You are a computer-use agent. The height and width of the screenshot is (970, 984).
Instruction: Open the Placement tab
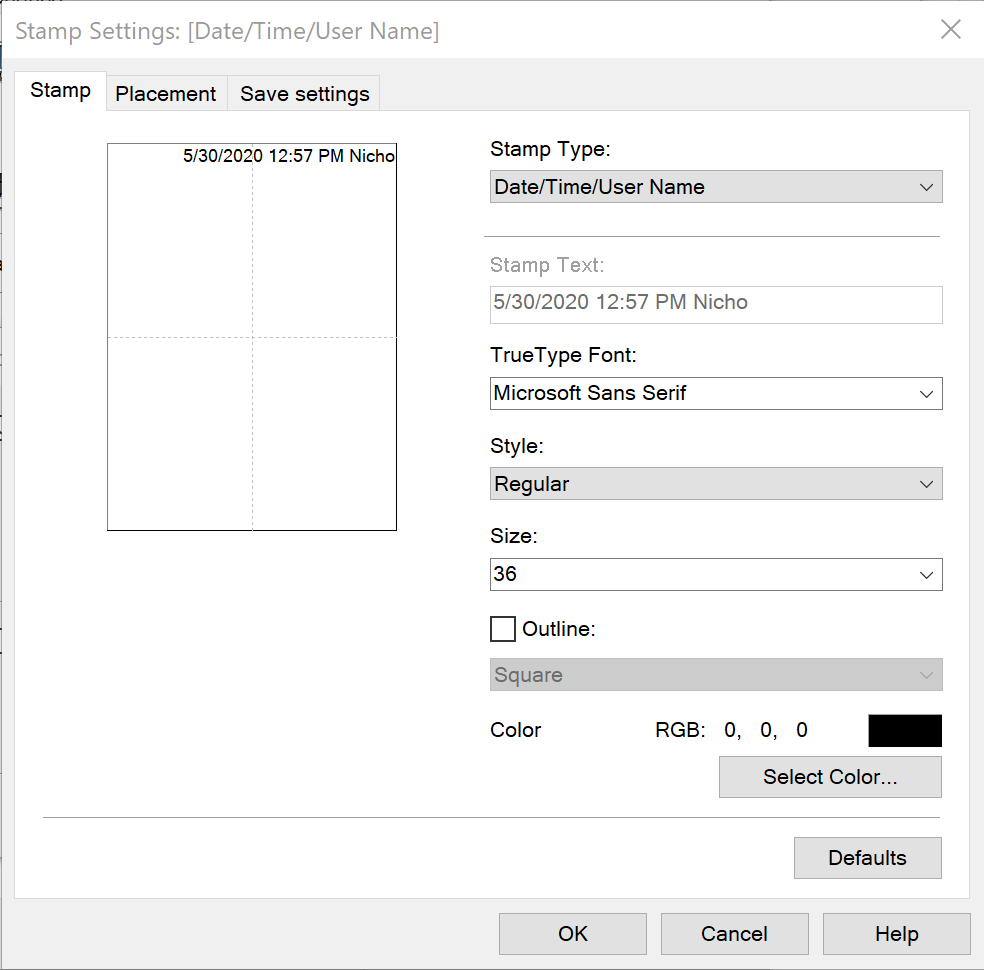pos(166,94)
